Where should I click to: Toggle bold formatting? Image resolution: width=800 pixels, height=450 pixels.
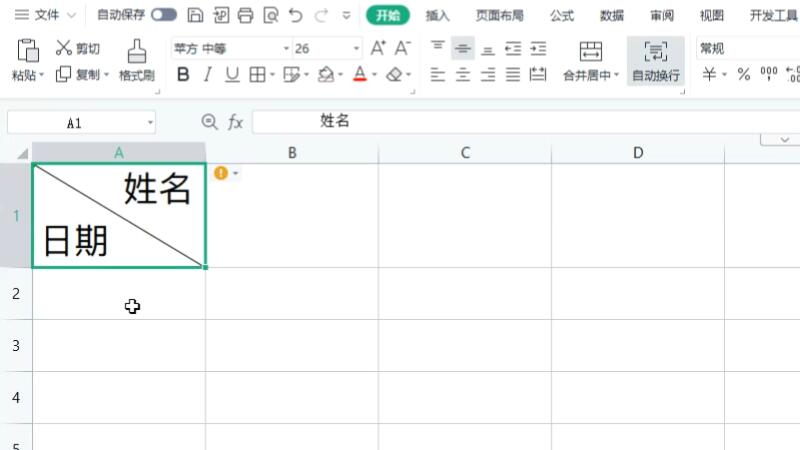pyautogui.click(x=183, y=75)
